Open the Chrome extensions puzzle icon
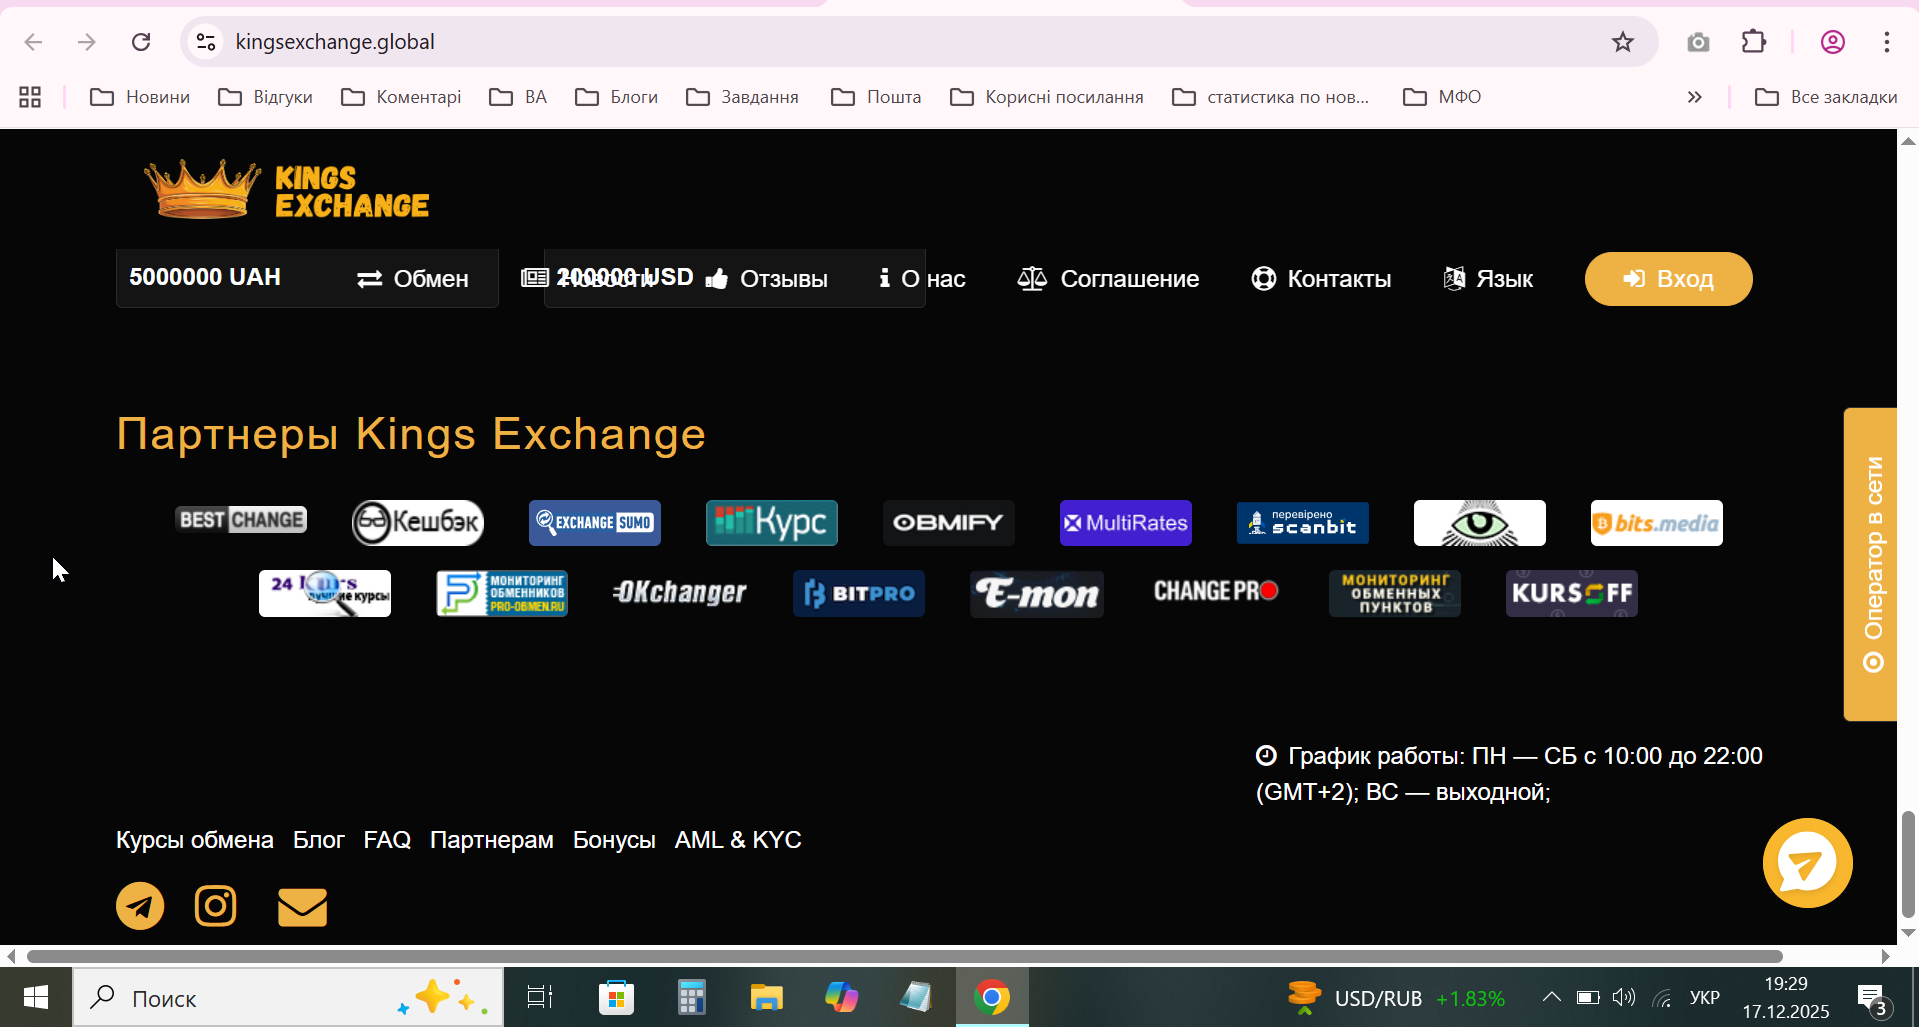 pos(1754,42)
